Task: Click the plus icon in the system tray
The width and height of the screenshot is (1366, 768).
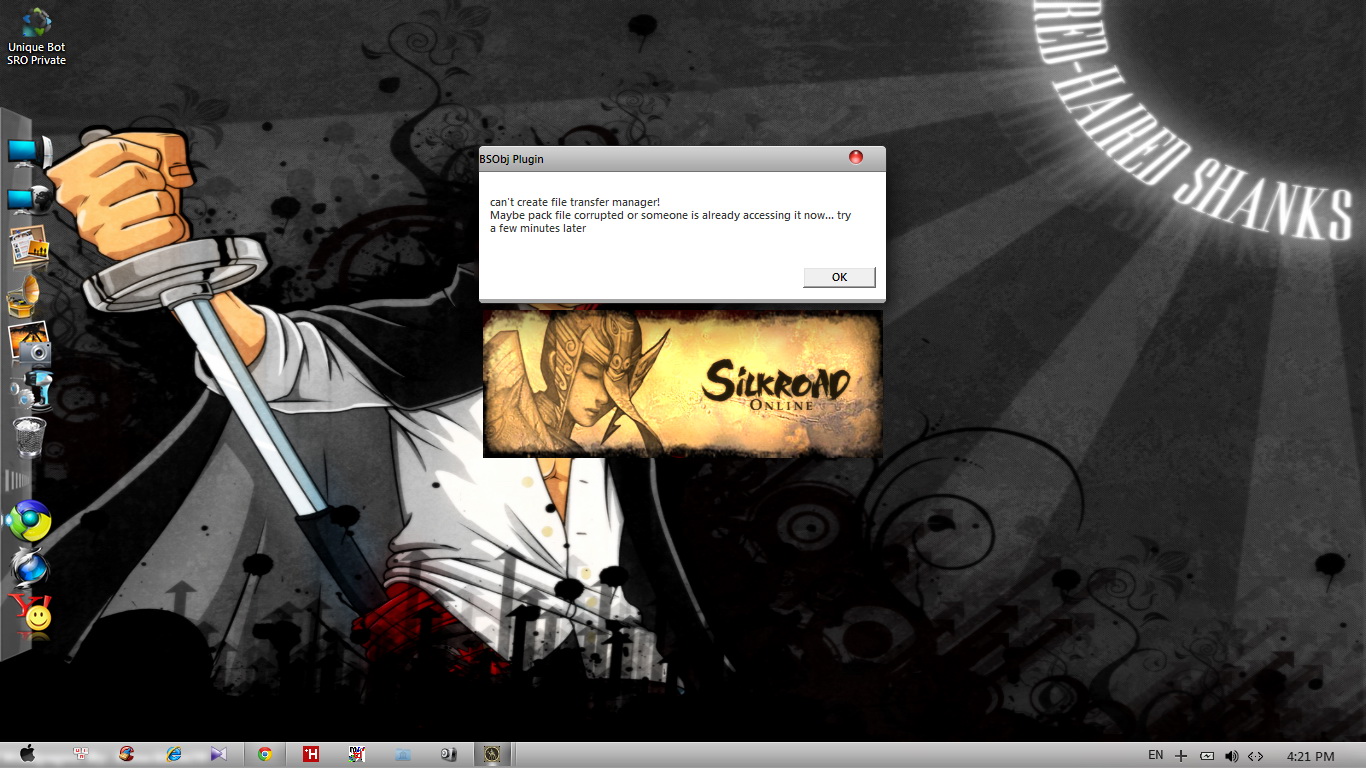Action: [1181, 756]
